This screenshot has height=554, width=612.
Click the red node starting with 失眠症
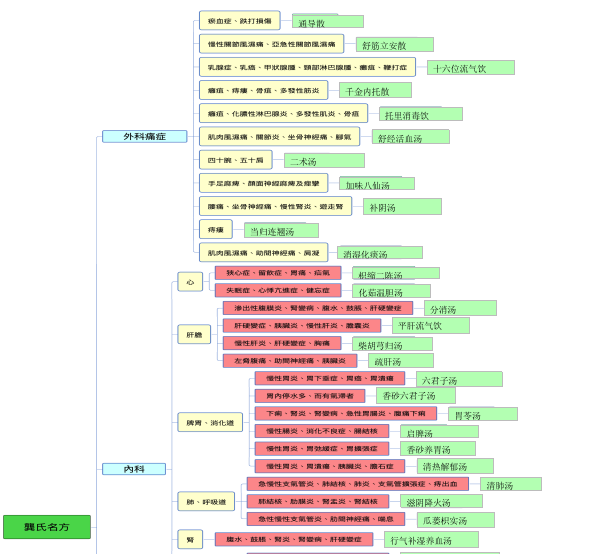(x=278, y=290)
